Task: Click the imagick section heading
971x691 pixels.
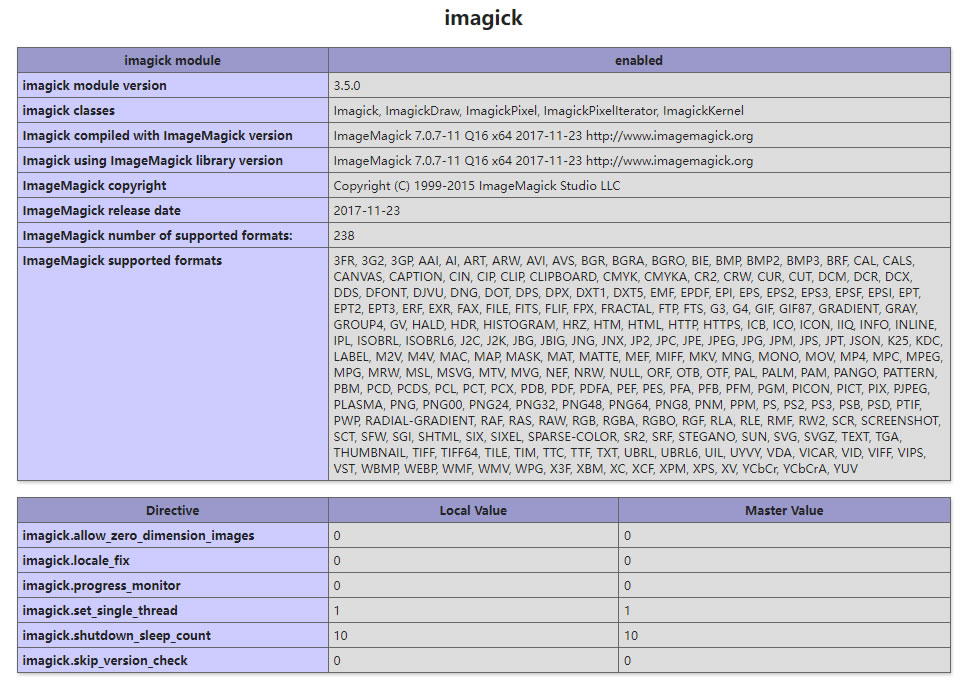Action: [x=484, y=18]
